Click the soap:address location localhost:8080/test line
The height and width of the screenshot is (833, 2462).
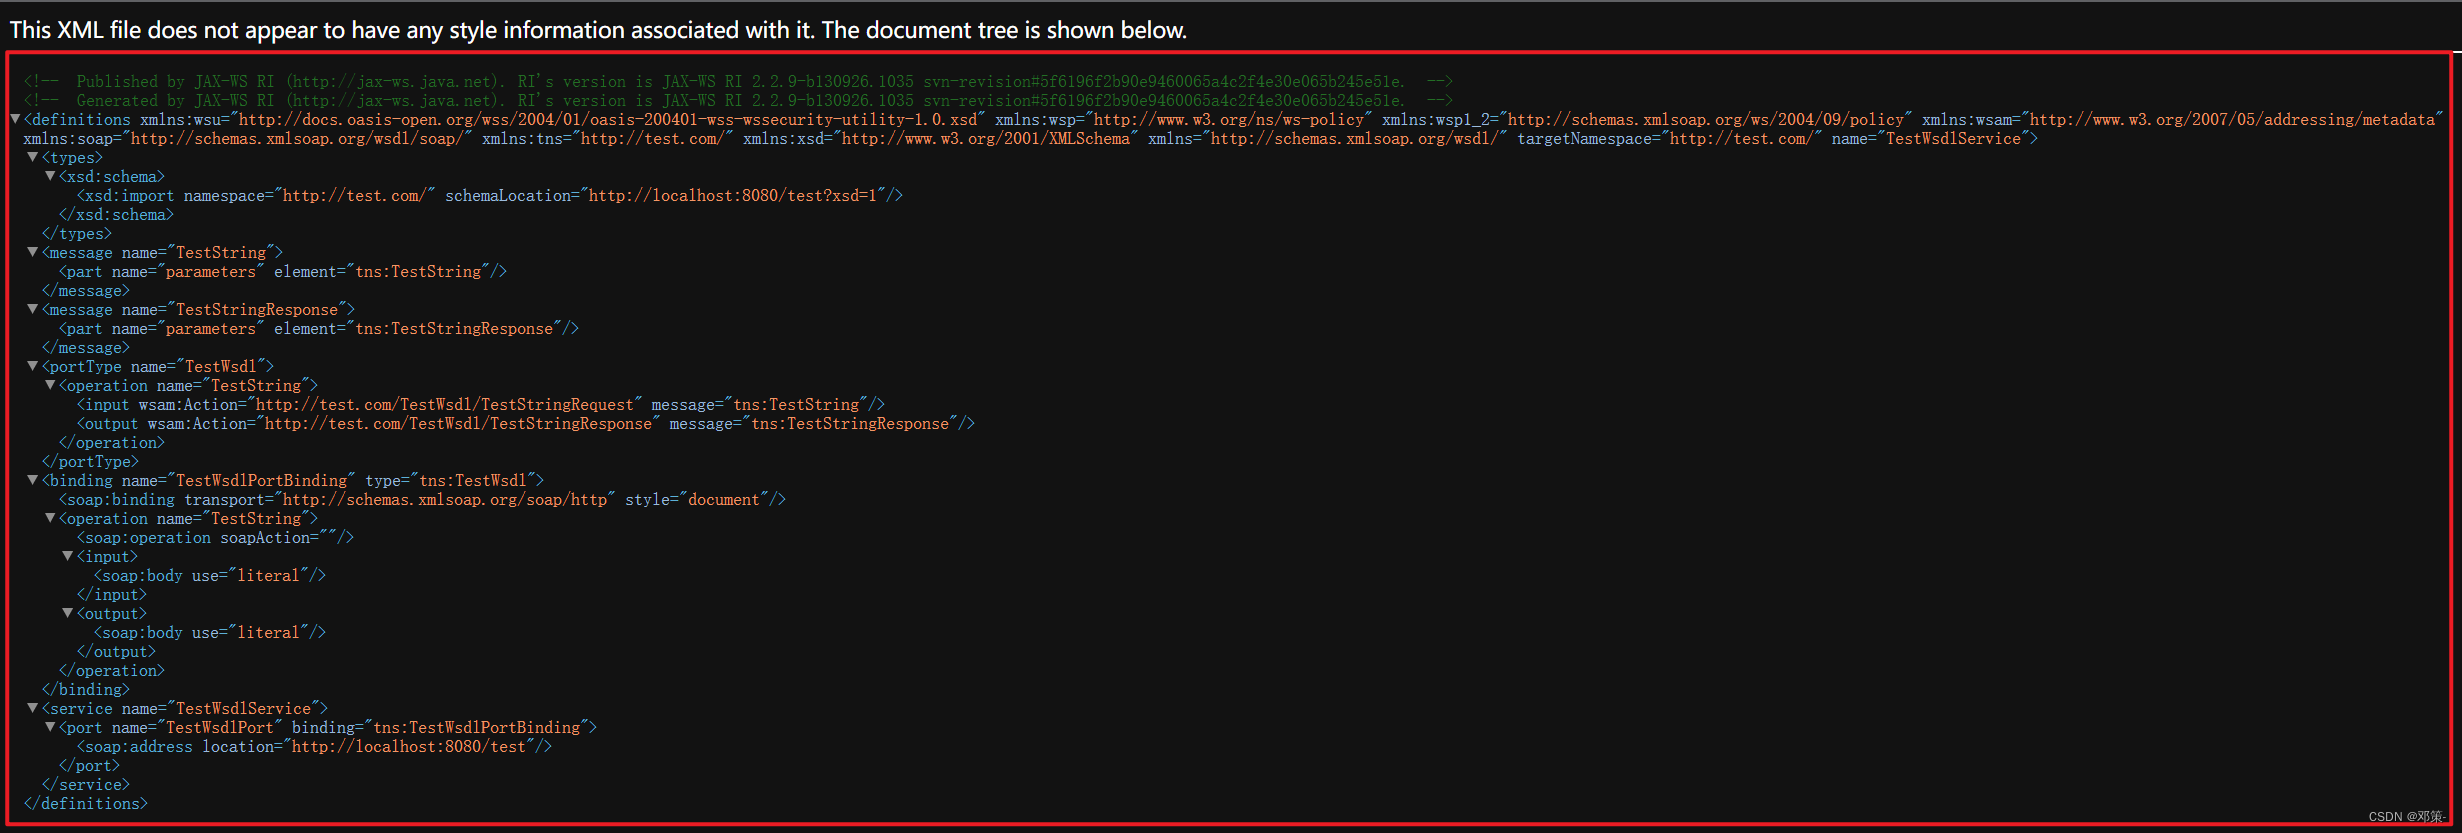tap(315, 746)
